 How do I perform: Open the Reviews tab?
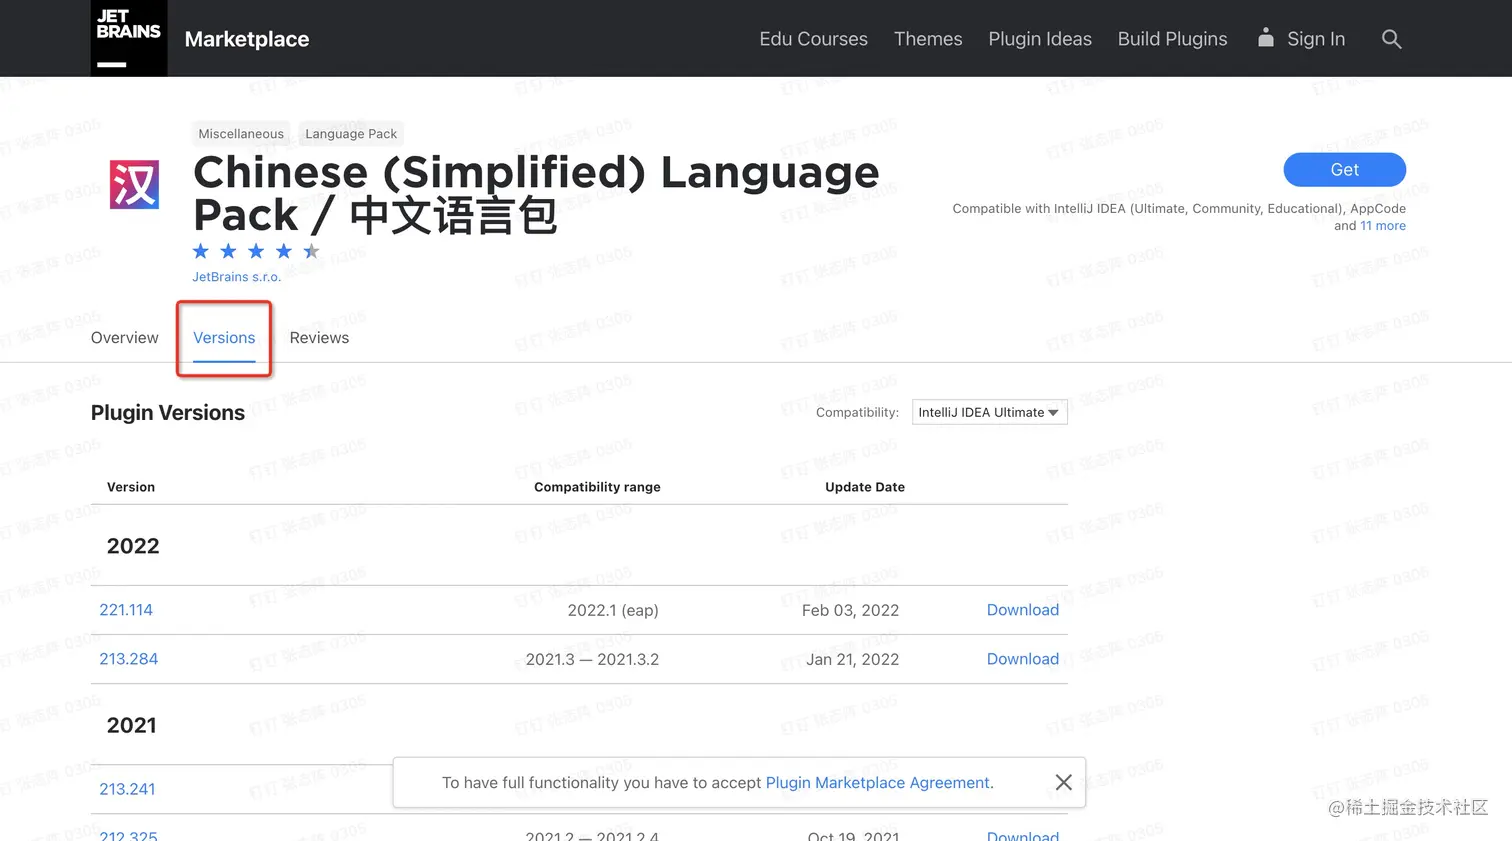pyautogui.click(x=319, y=338)
